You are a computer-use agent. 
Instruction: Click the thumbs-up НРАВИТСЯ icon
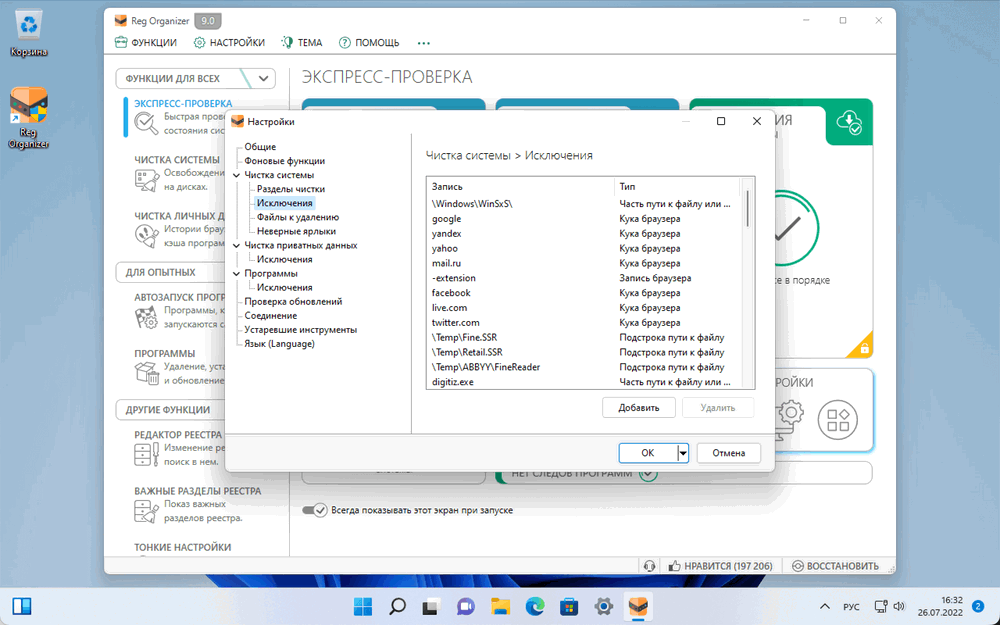pos(675,566)
